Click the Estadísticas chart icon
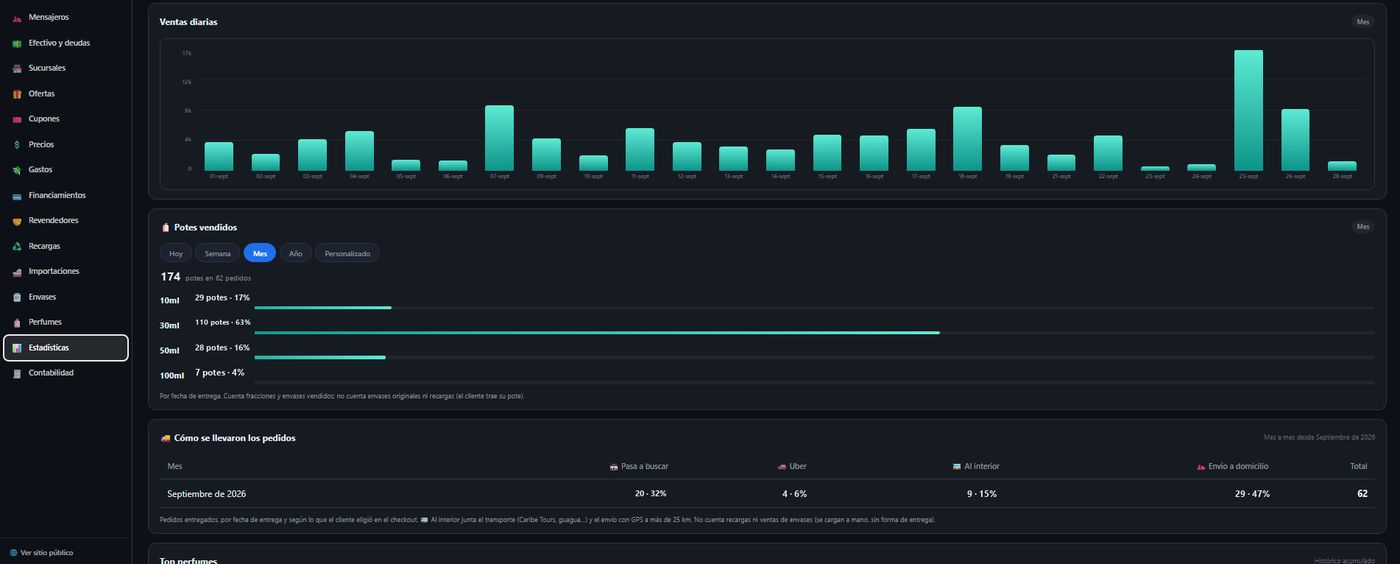Screen dimensions: 1400x564 [x=17, y=348]
